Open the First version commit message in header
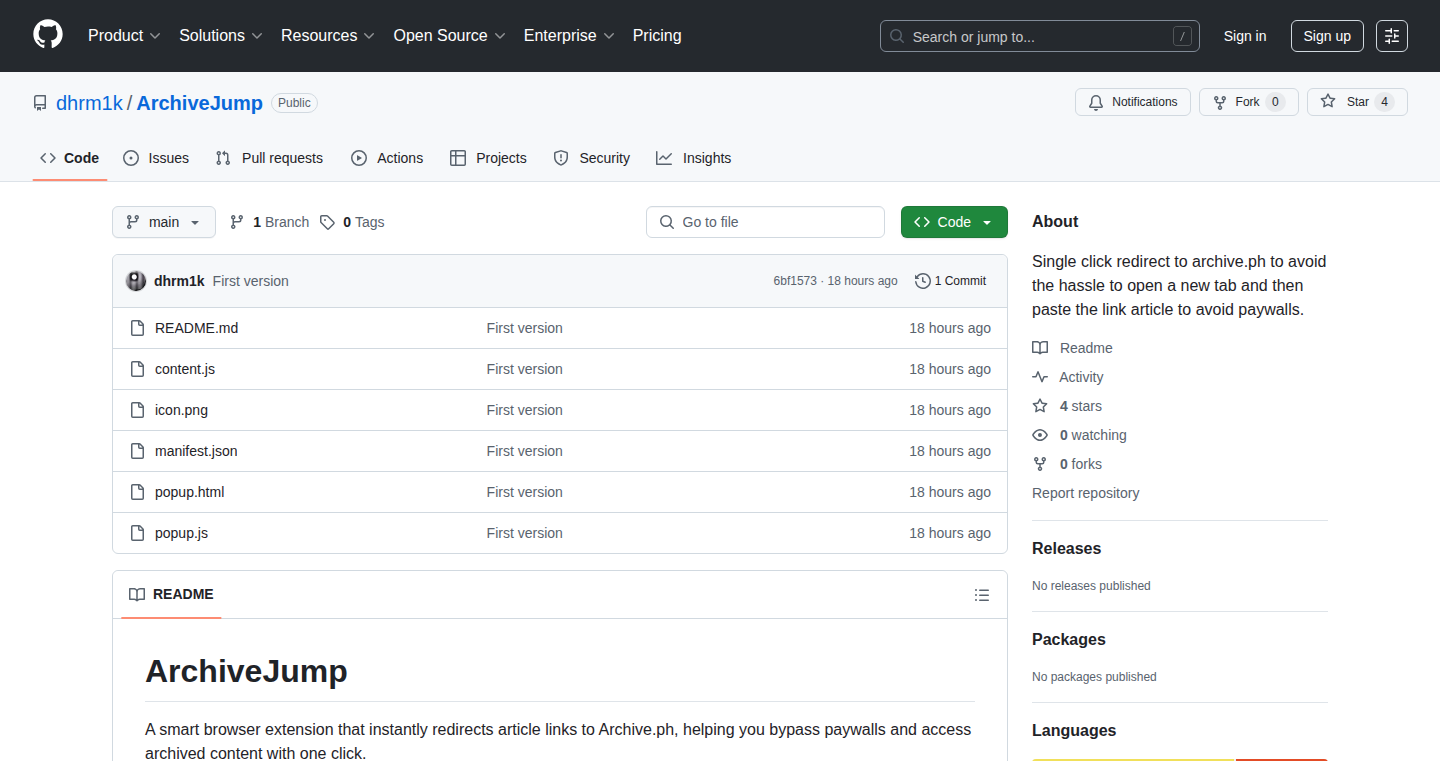 pos(251,281)
